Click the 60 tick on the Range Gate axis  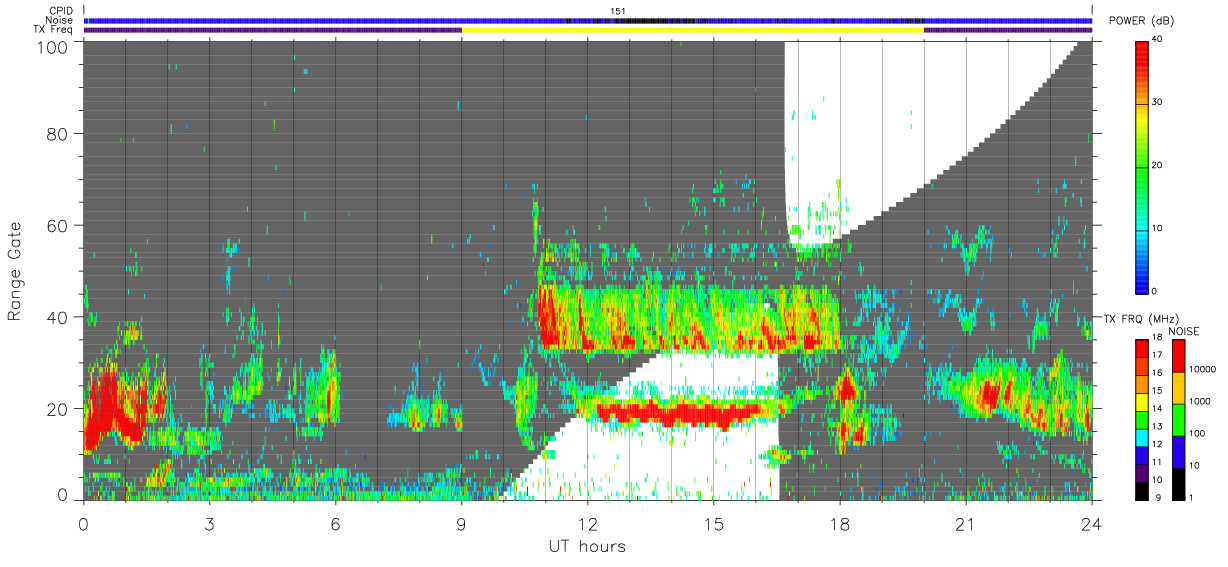(59, 225)
